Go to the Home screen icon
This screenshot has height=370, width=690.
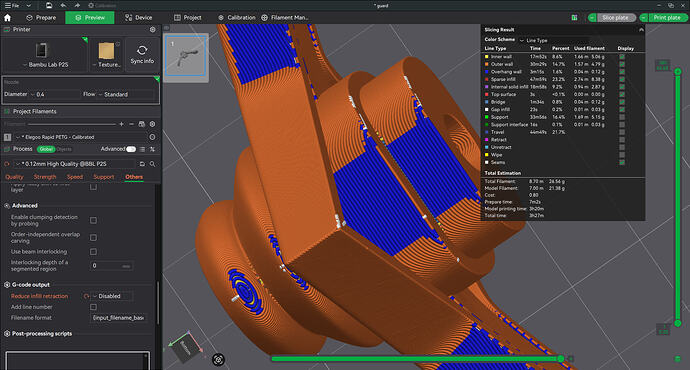tap(7, 18)
